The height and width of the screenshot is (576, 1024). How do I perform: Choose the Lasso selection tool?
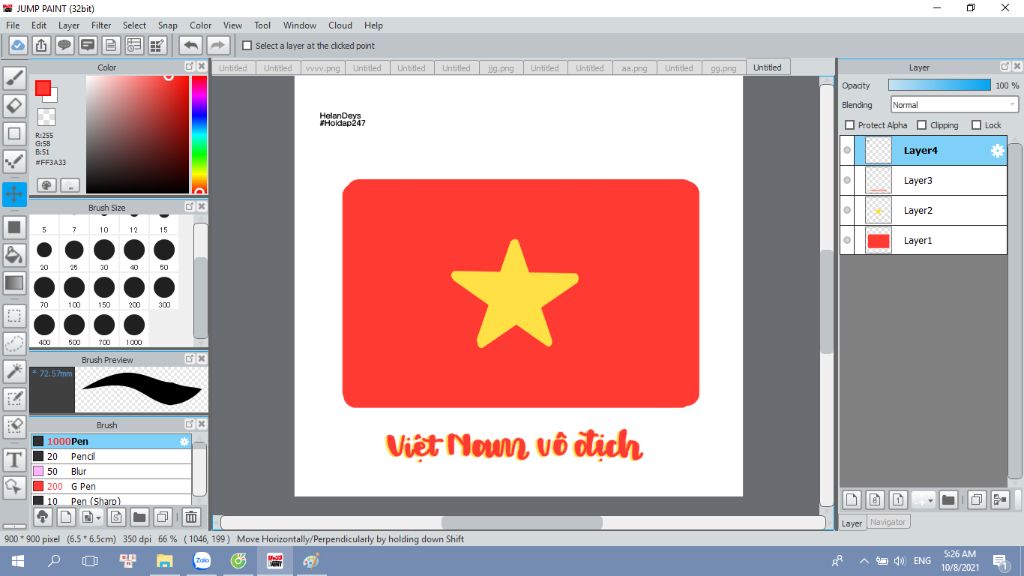pyautogui.click(x=14, y=344)
